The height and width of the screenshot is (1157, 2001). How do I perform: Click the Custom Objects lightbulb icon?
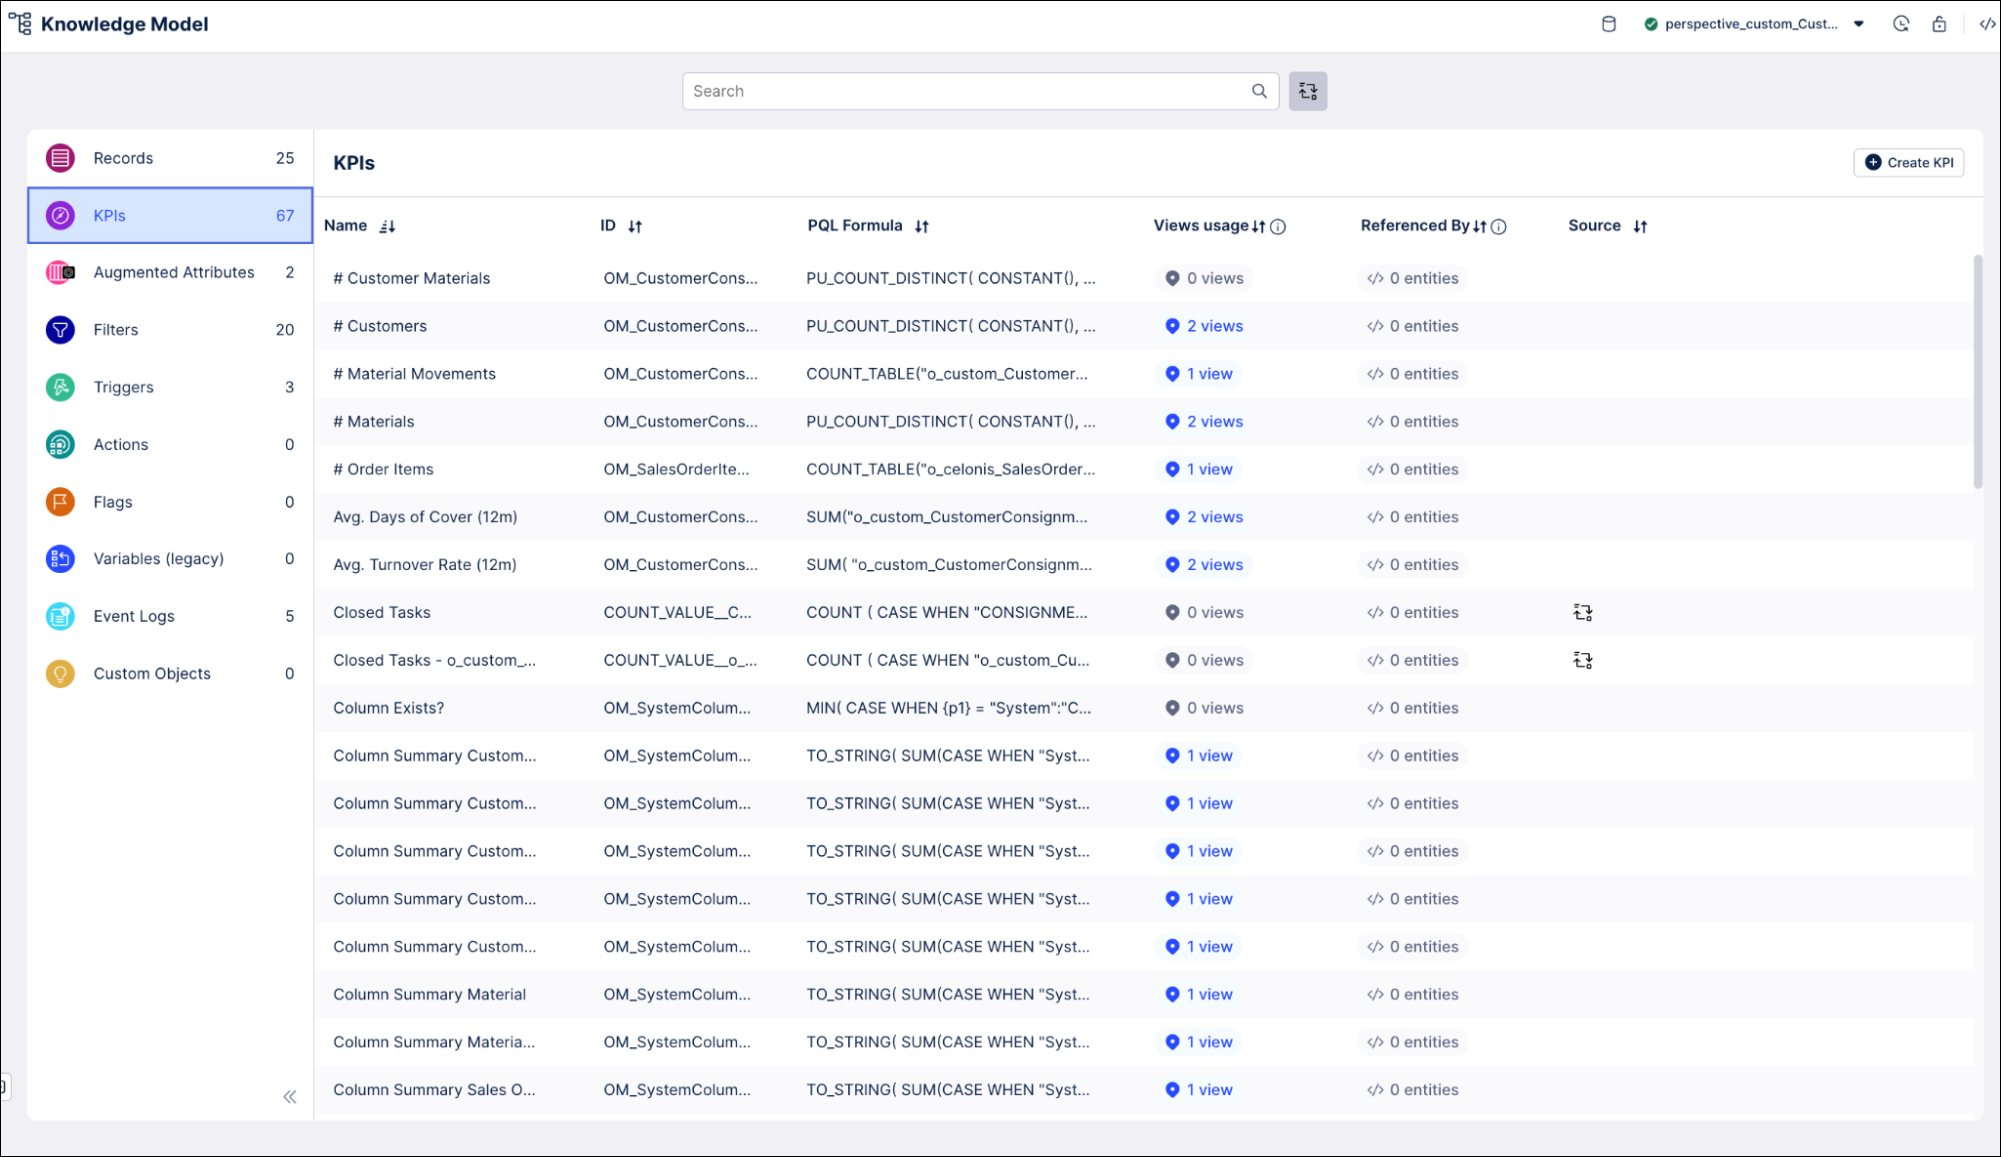[x=60, y=674]
